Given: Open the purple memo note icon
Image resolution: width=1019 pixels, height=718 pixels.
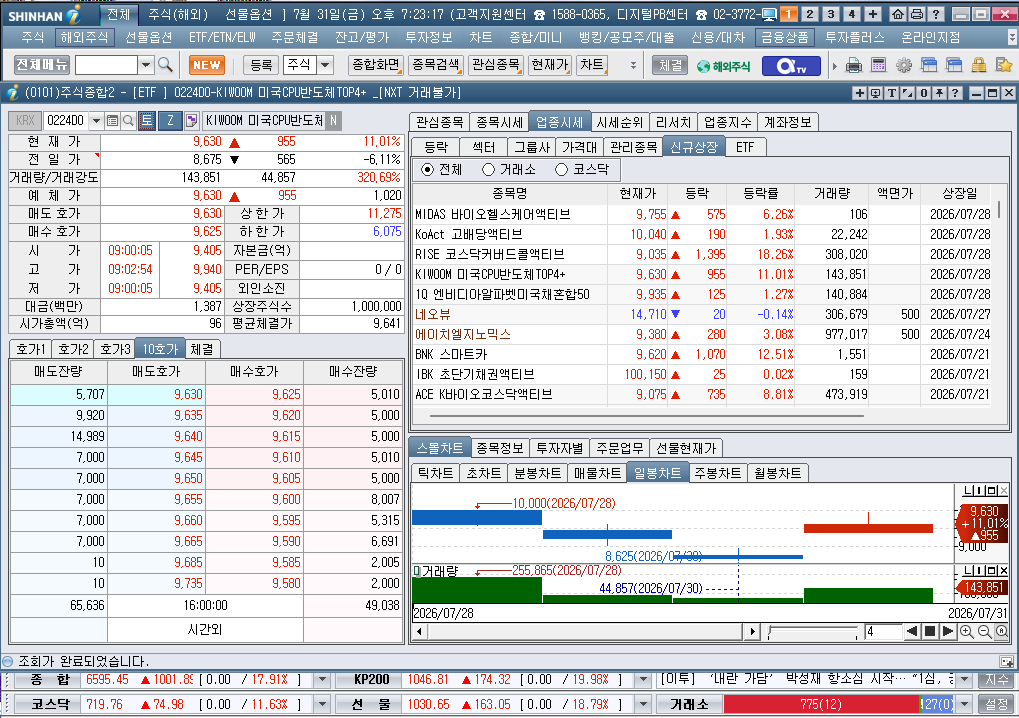Looking at the screenshot, I should pos(191,120).
